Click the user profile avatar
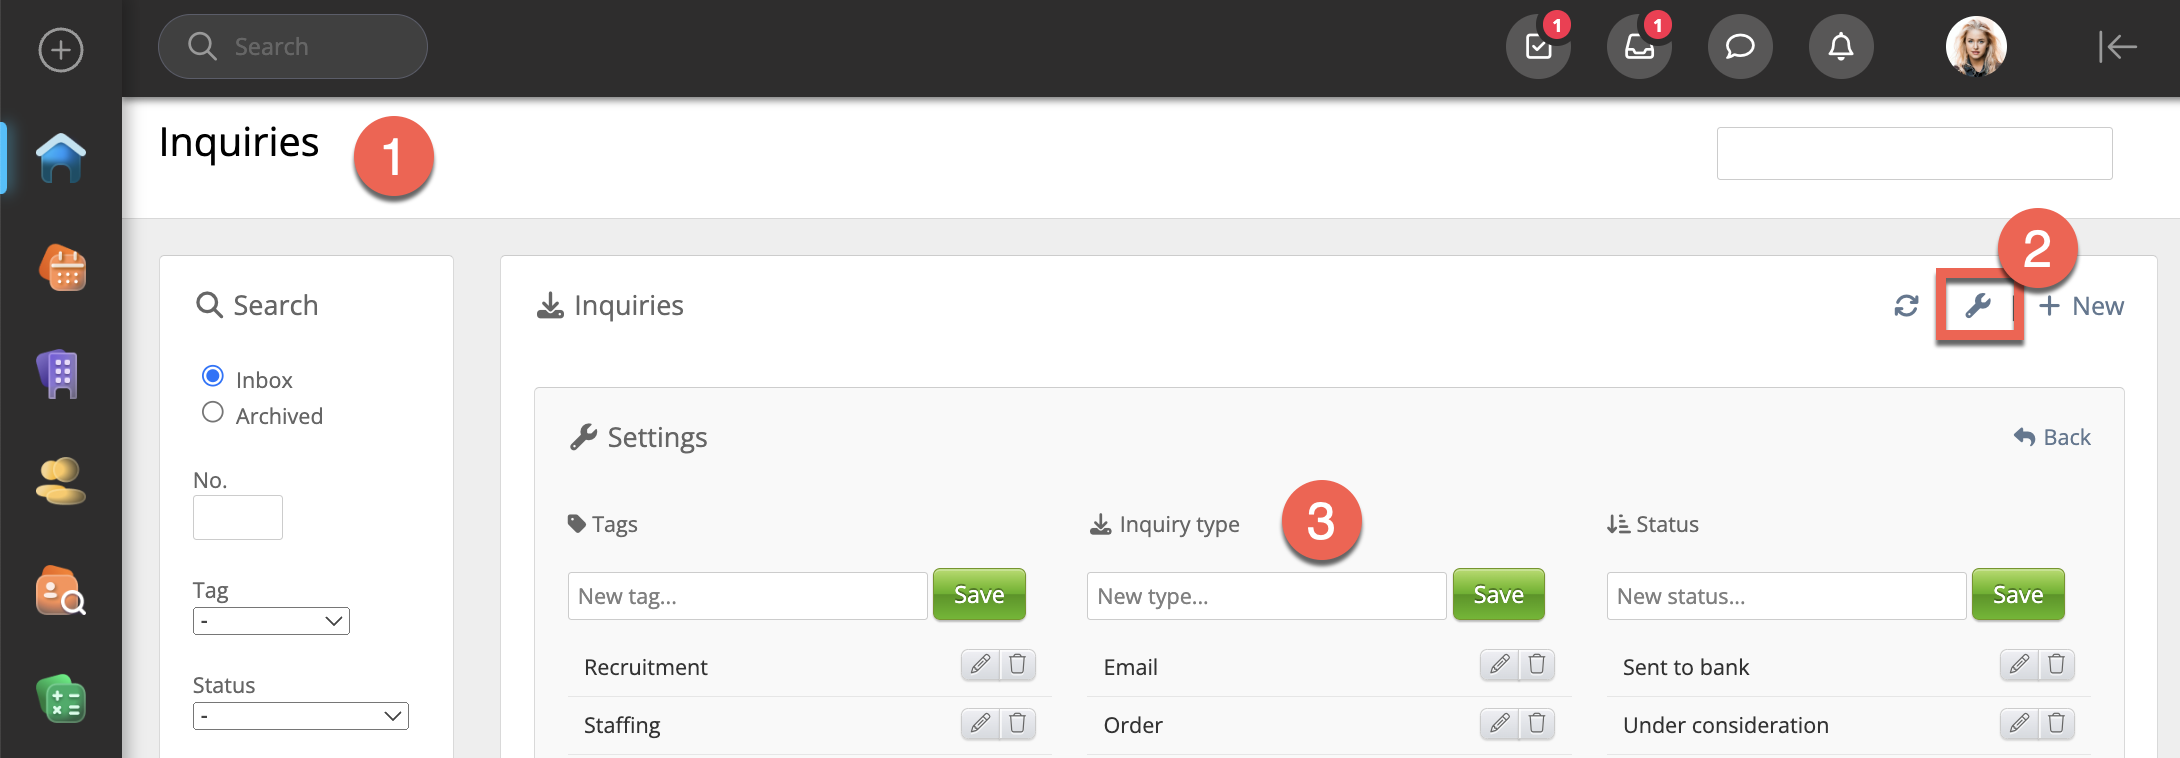The image size is (2180, 758). [x=1976, y=47]
